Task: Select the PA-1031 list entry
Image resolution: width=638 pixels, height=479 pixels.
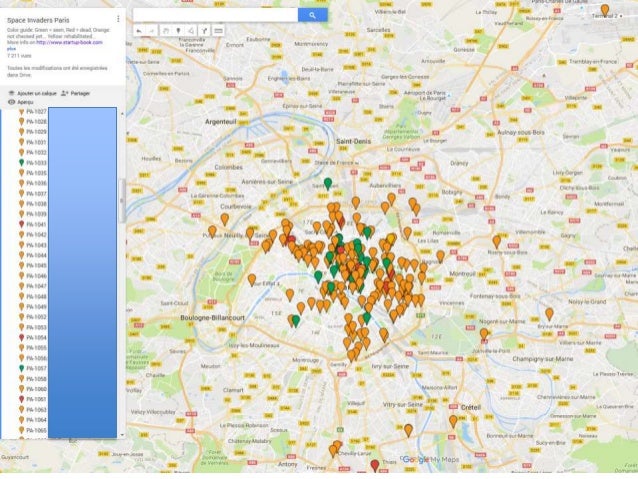Action: point(33,142)
